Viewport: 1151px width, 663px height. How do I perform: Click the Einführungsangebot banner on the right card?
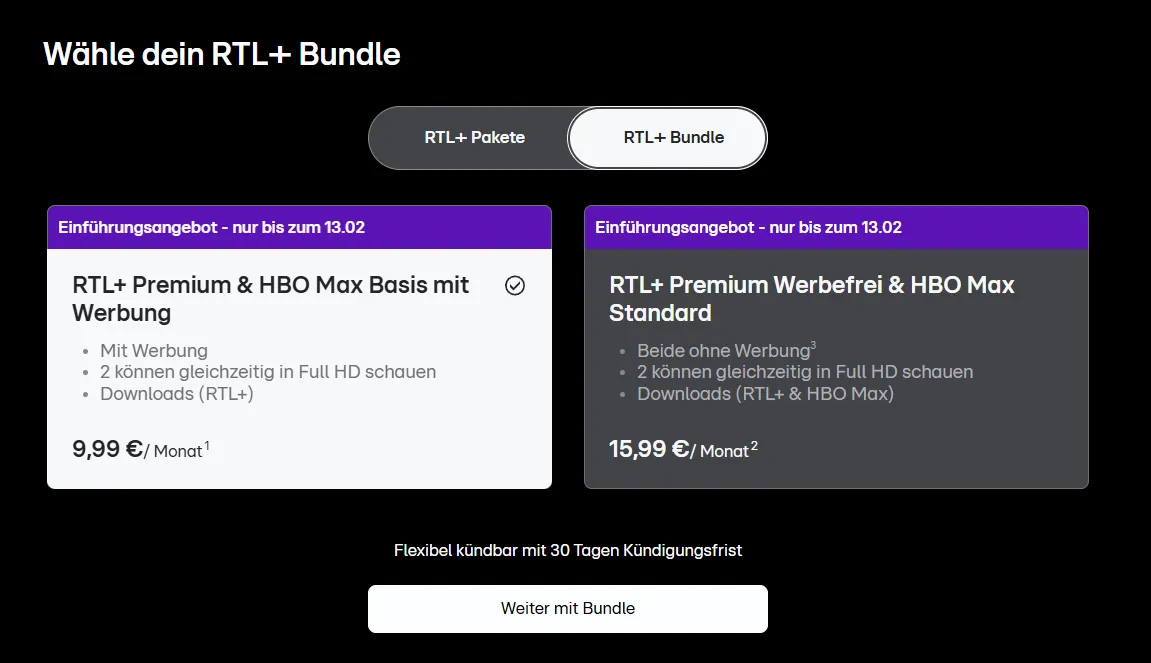coord(836,227)
